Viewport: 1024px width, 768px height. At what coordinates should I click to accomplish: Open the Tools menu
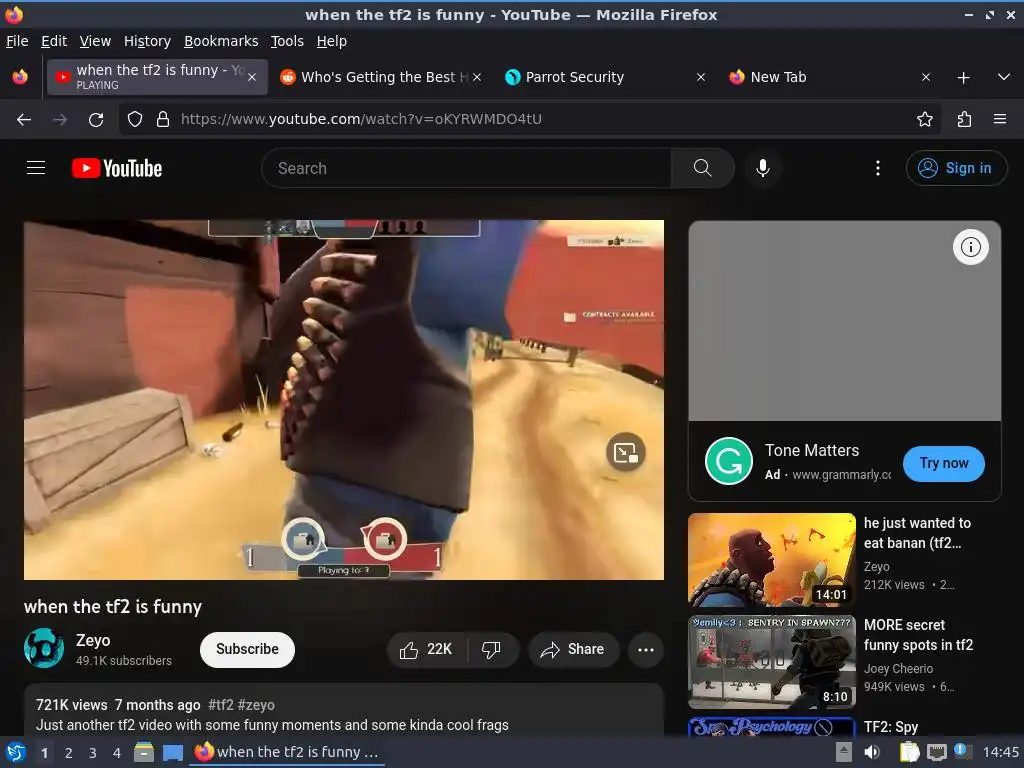[287, 41]
